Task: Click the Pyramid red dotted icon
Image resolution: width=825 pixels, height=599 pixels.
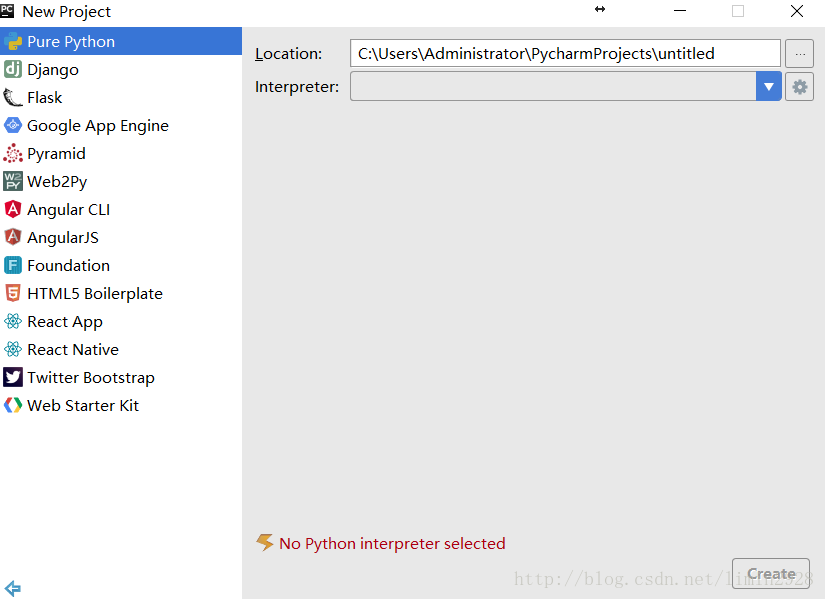Action: (13, 153)
